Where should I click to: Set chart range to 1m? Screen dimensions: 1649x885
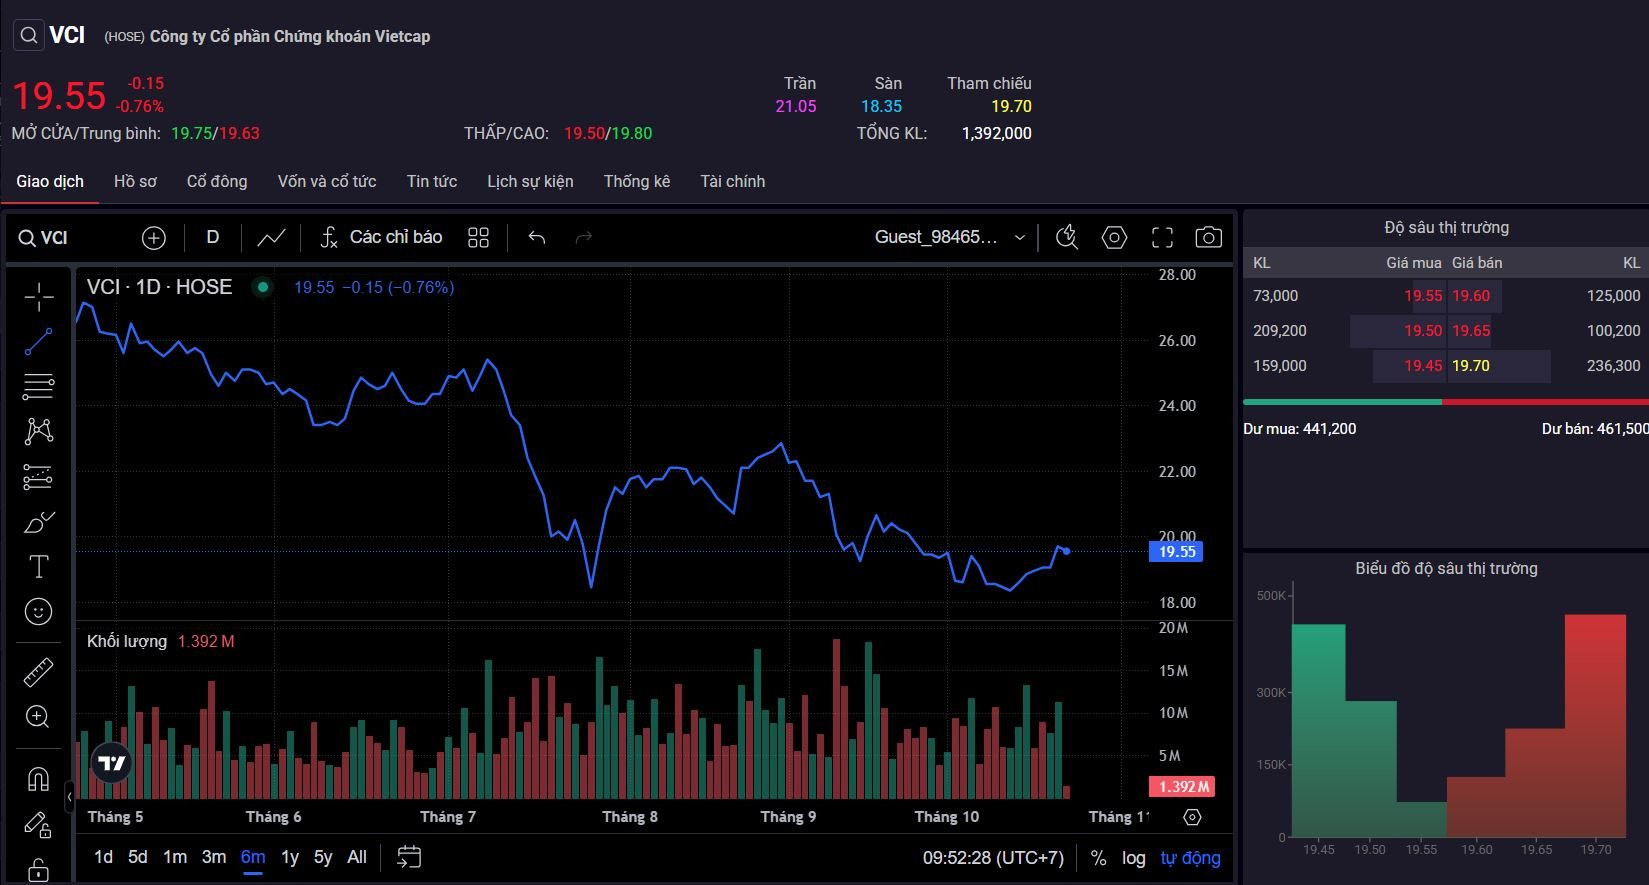click(175, 857)
